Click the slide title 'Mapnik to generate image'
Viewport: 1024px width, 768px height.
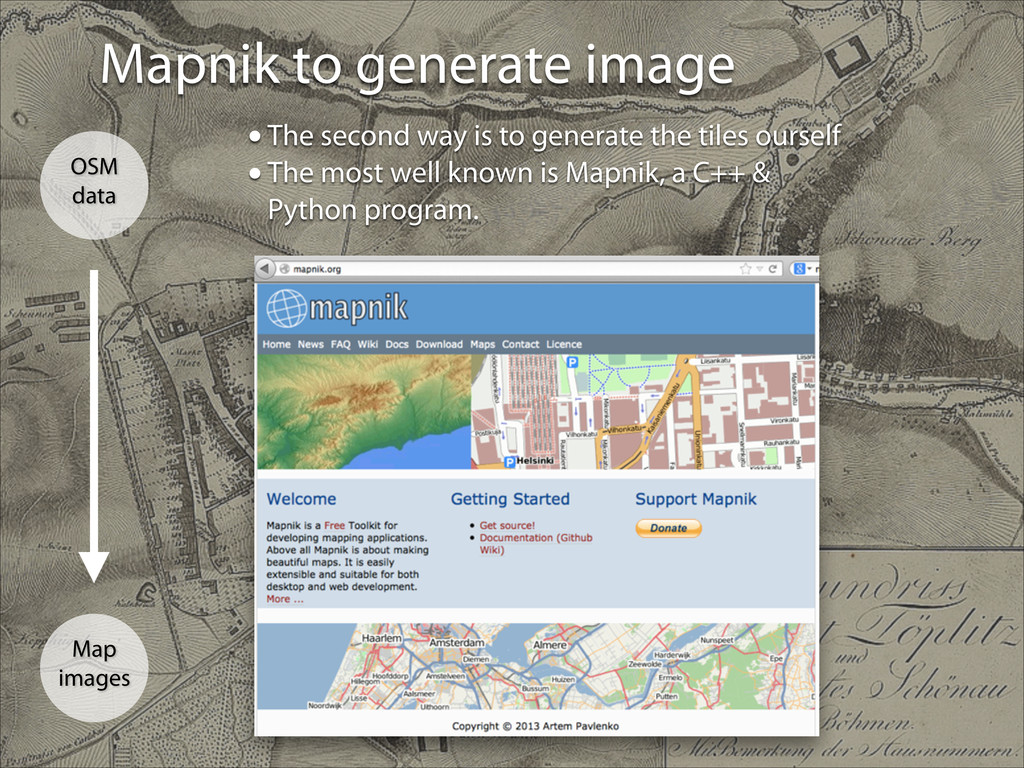[x=418, y=65]
